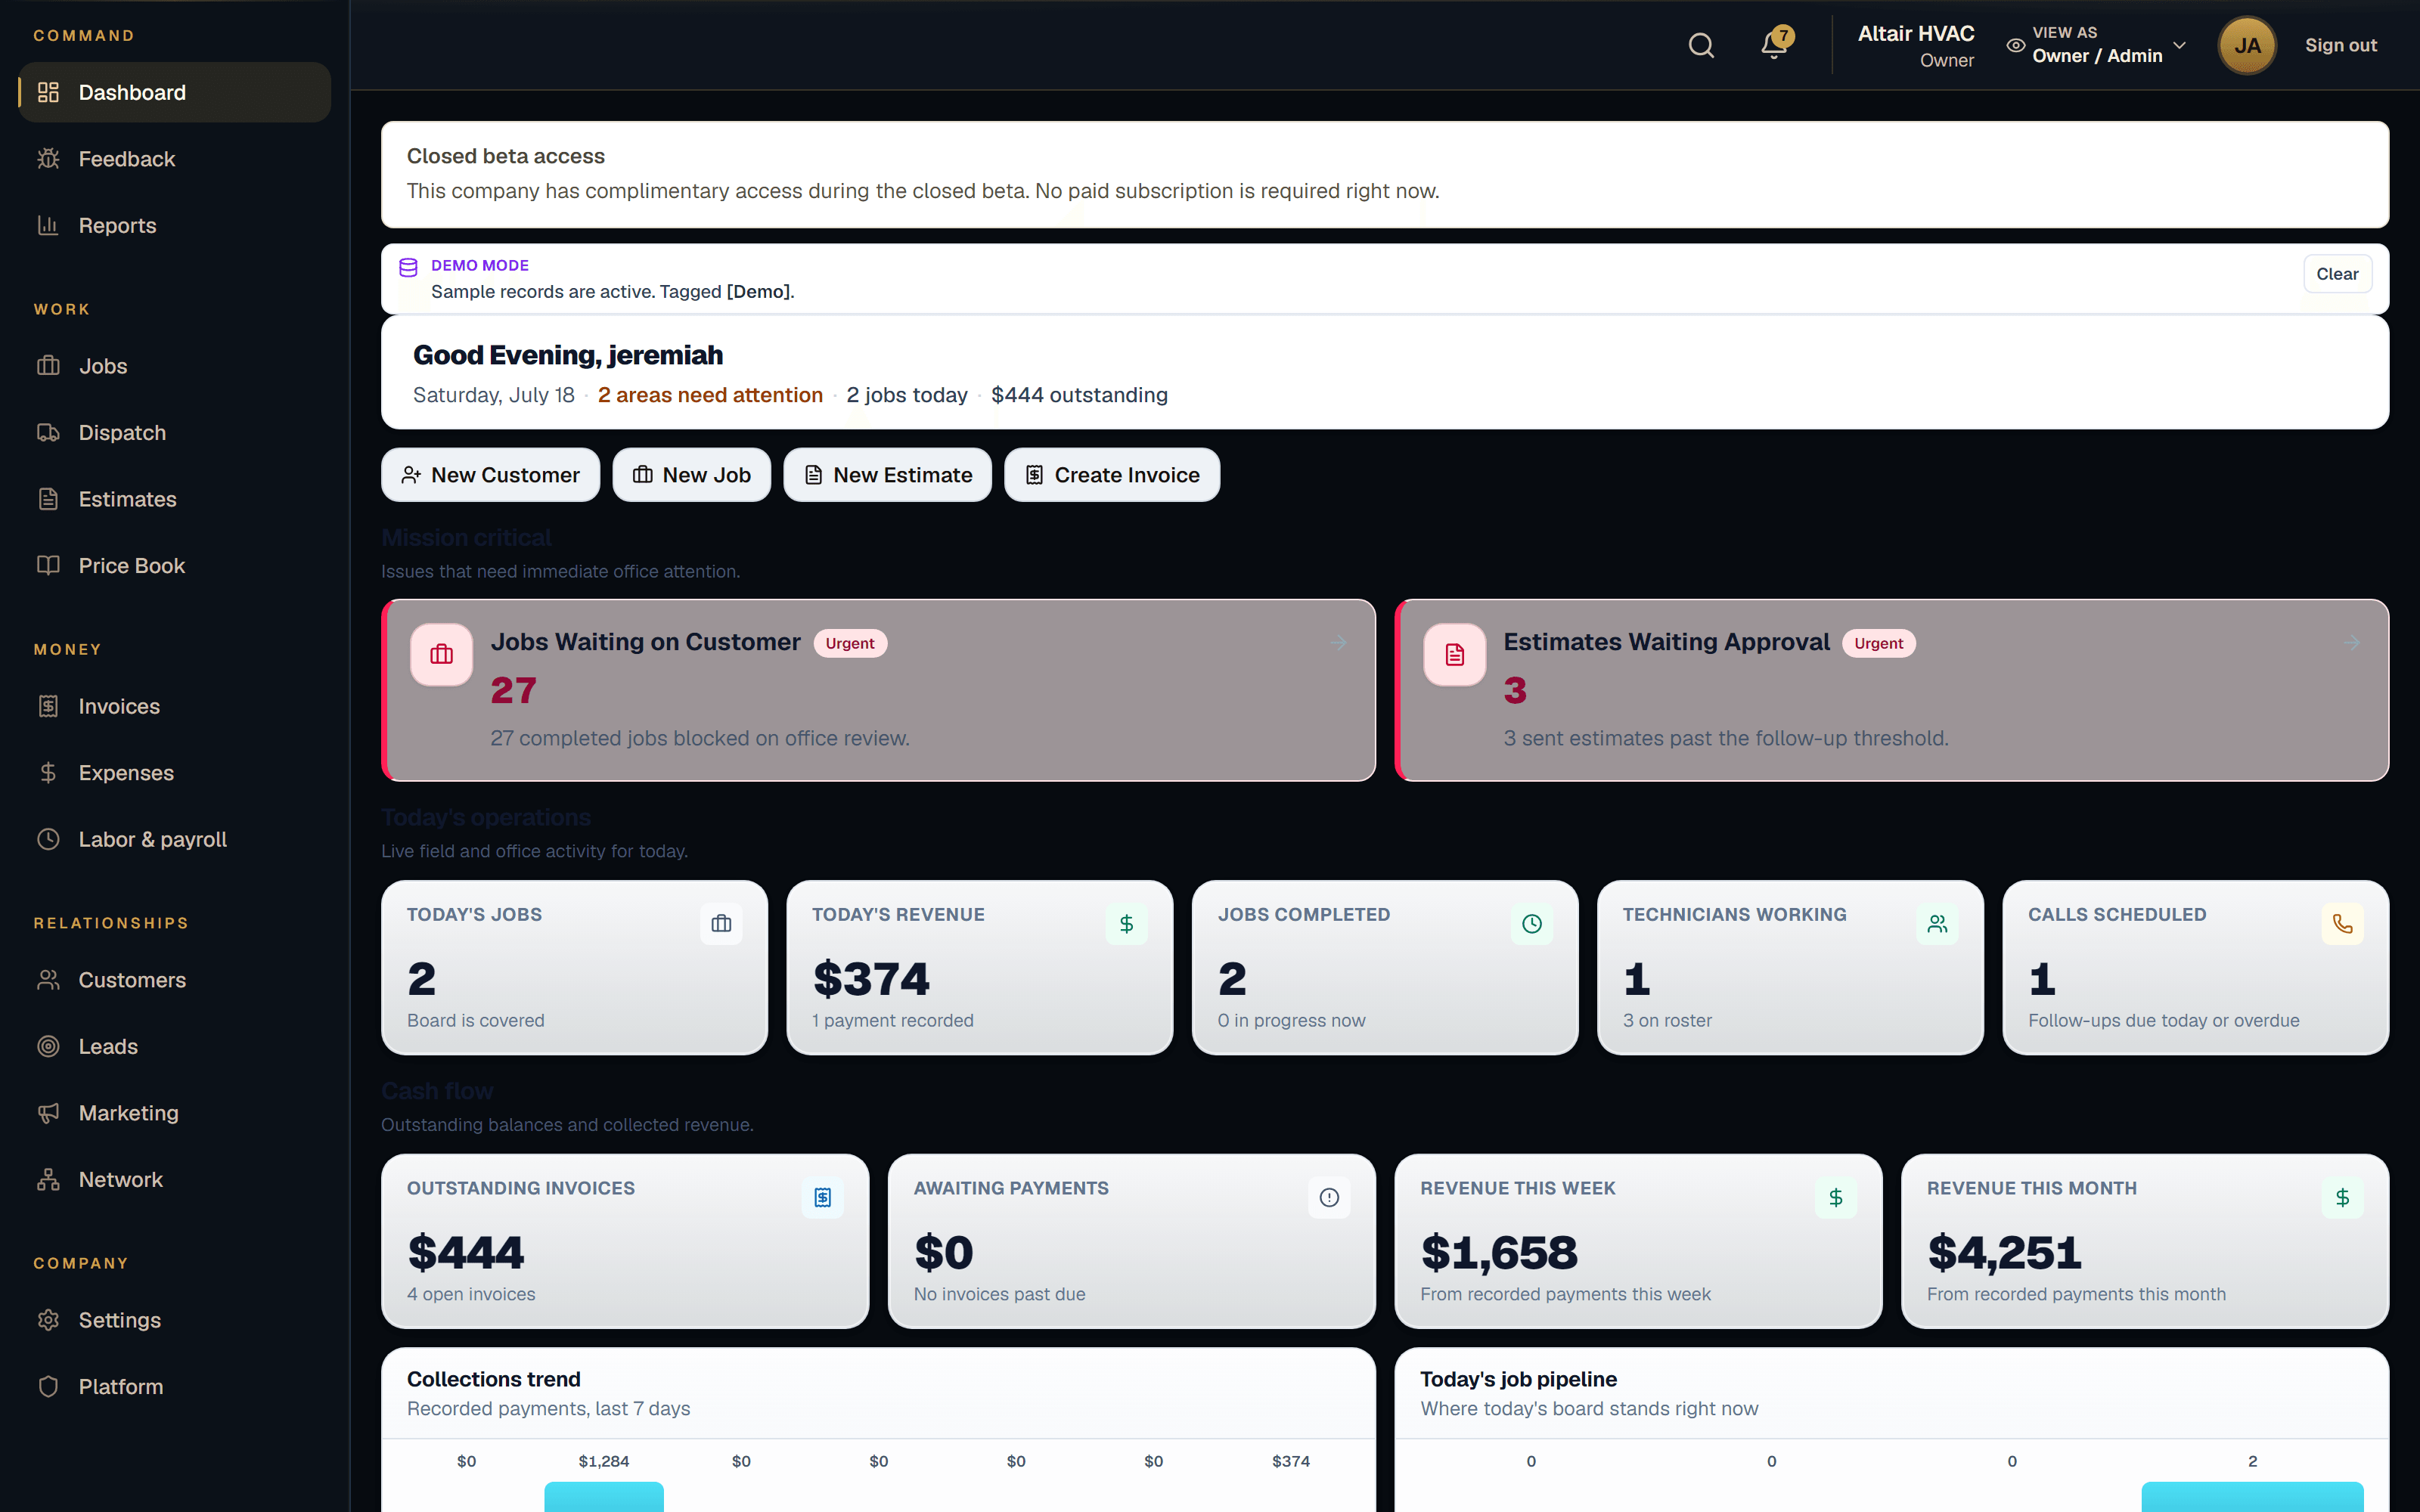This screenshot has width=2420, height=1512.
Task: Expand the Owner / Admin view-as dropdown
Action: 2096,45
